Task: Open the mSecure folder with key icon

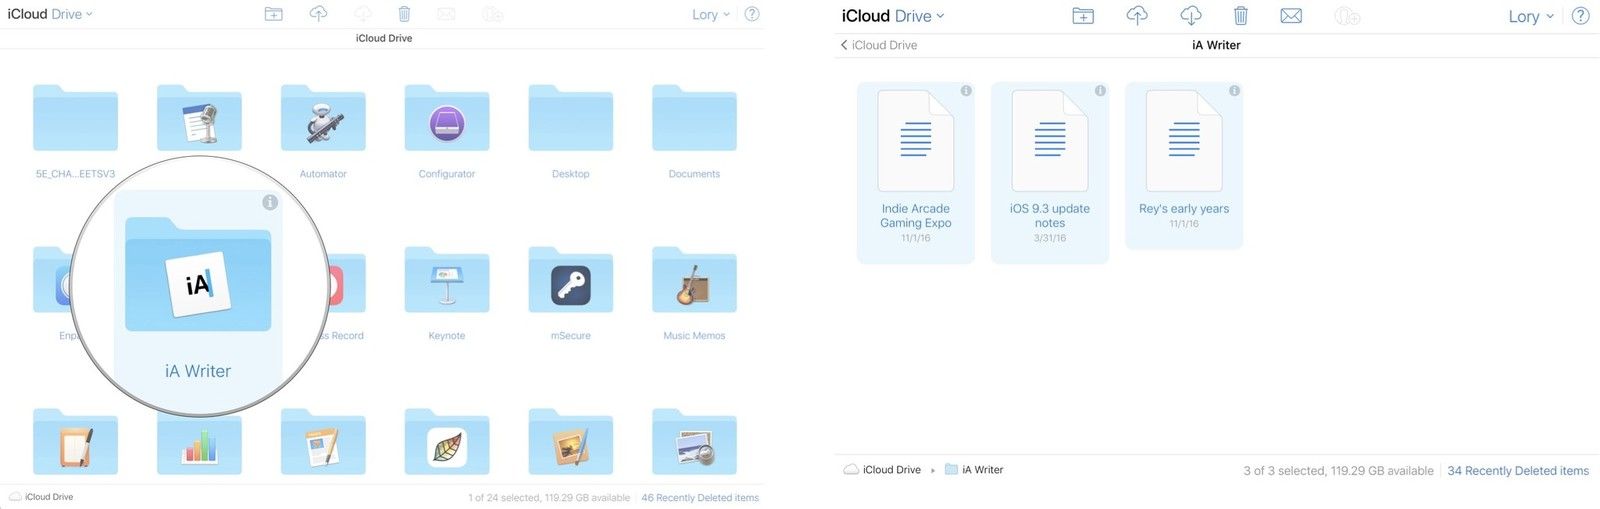Action: click(570, 284)
